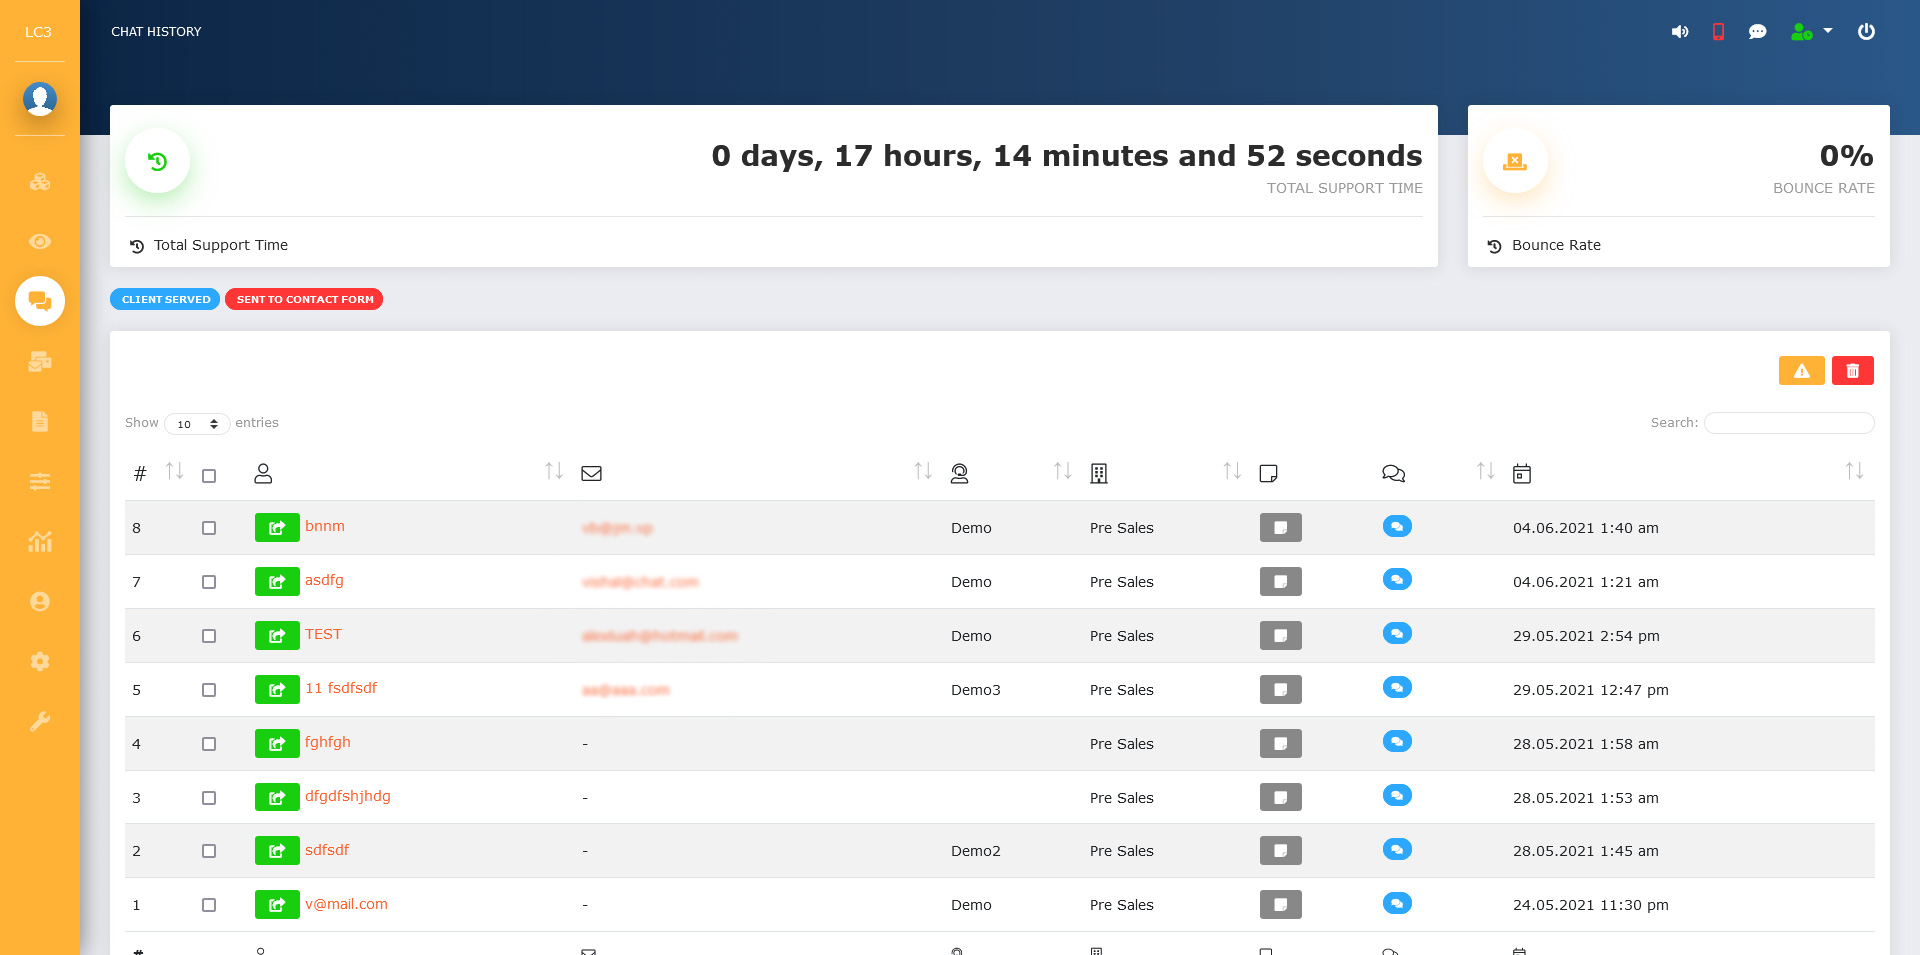Click into the Search input field

(1788, 423)
